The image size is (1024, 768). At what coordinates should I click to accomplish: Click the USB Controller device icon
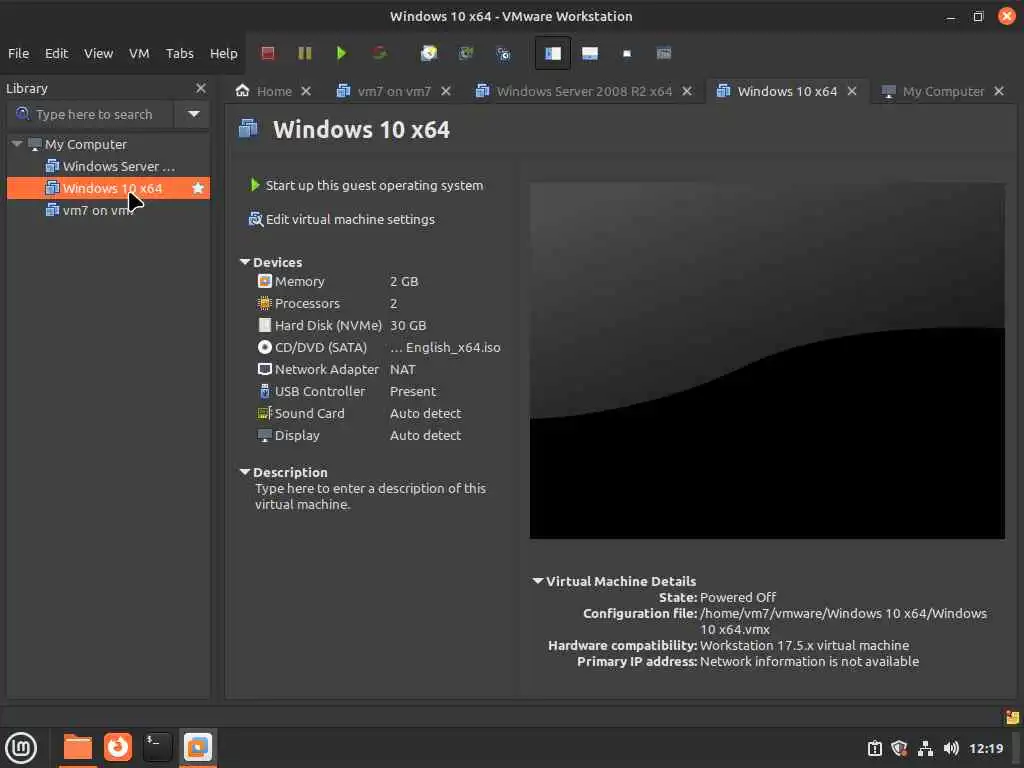(x=264, y=391)
